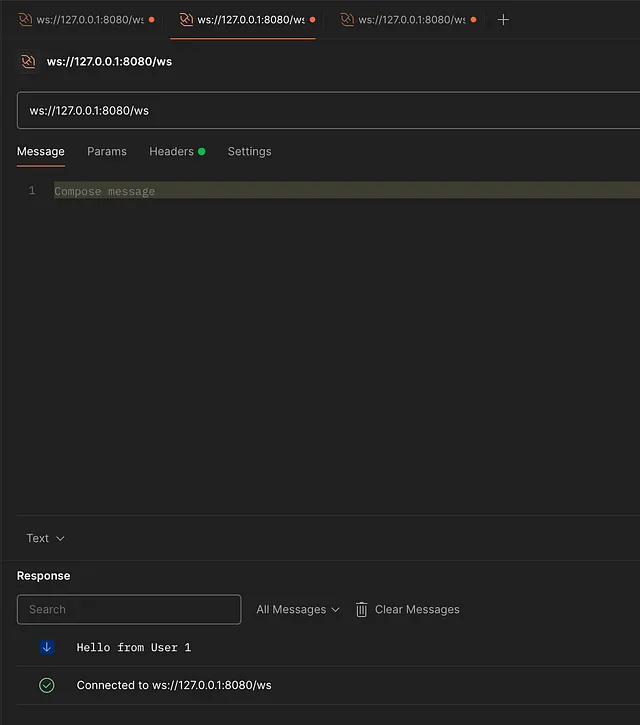
Task: Click the unsaved dot on the third tab
Action: (x=473, y=20)
